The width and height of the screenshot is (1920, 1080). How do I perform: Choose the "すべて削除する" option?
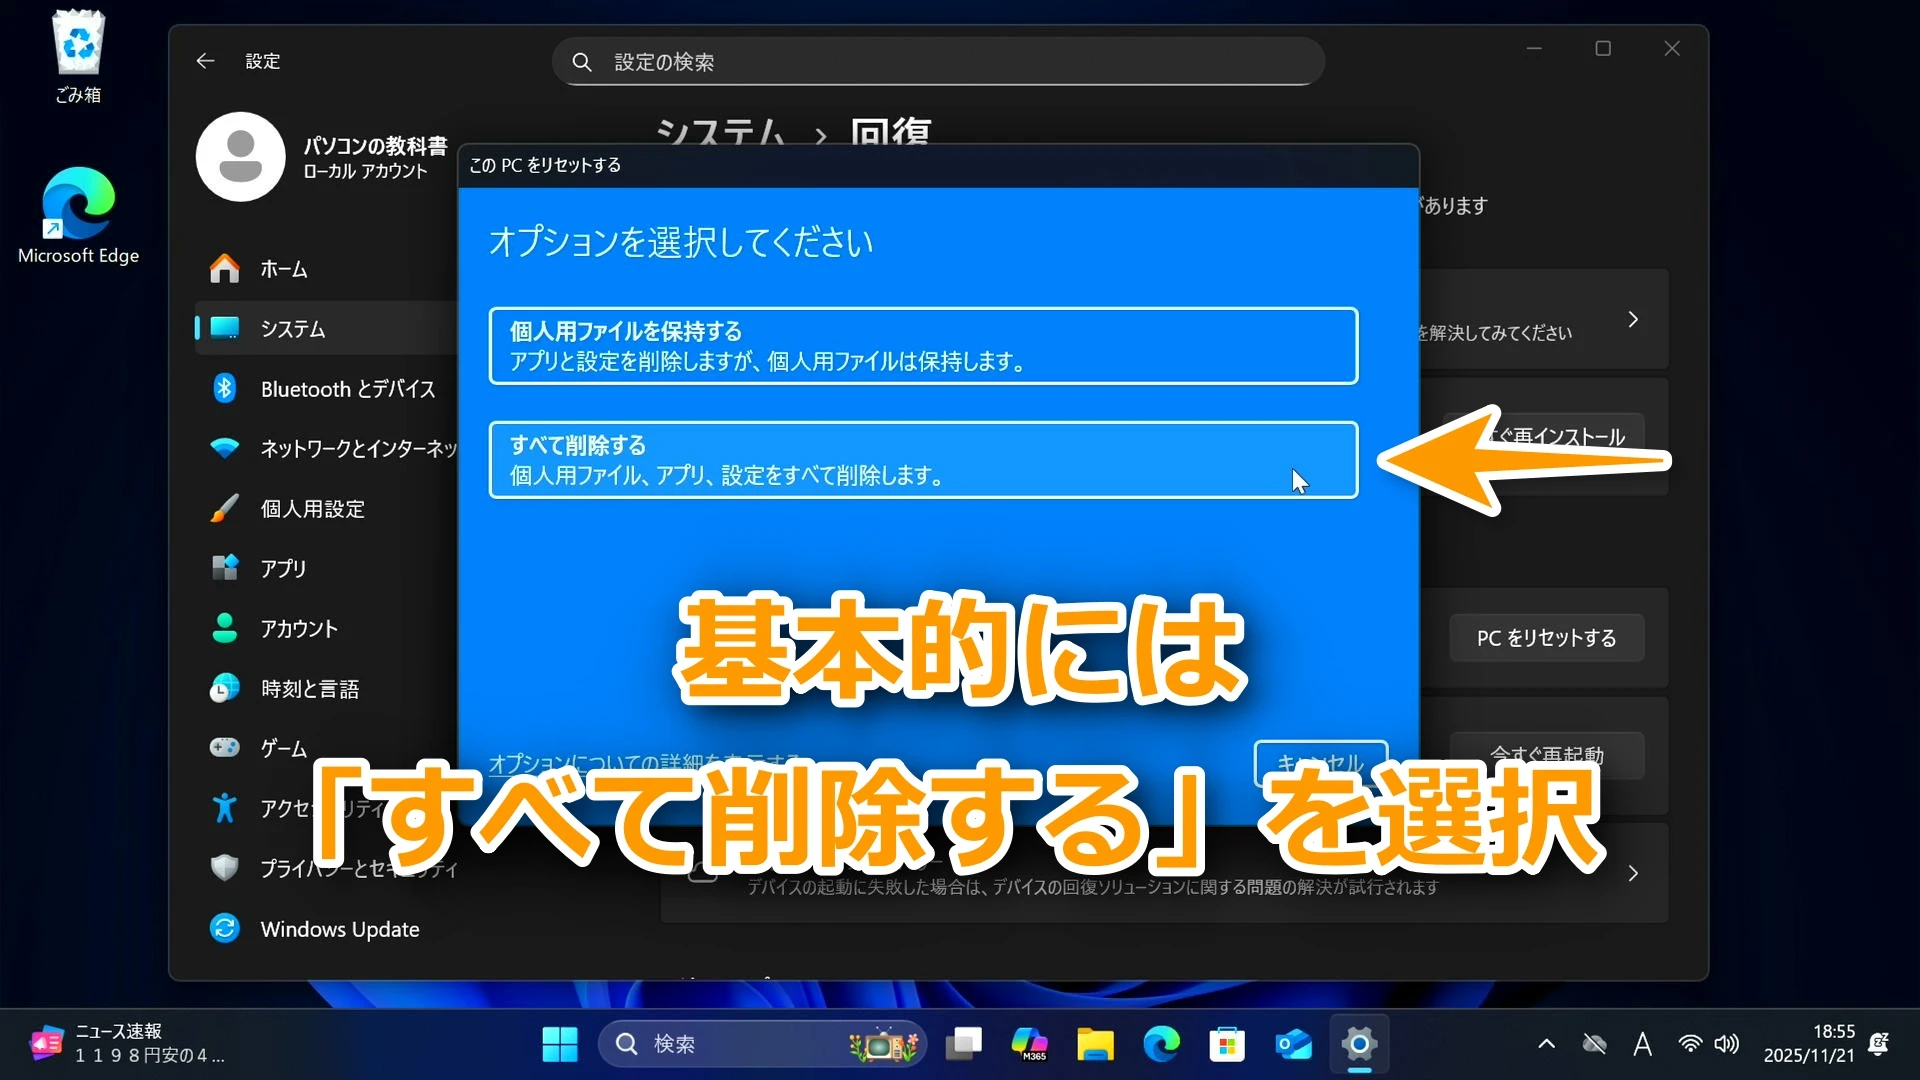922,460
